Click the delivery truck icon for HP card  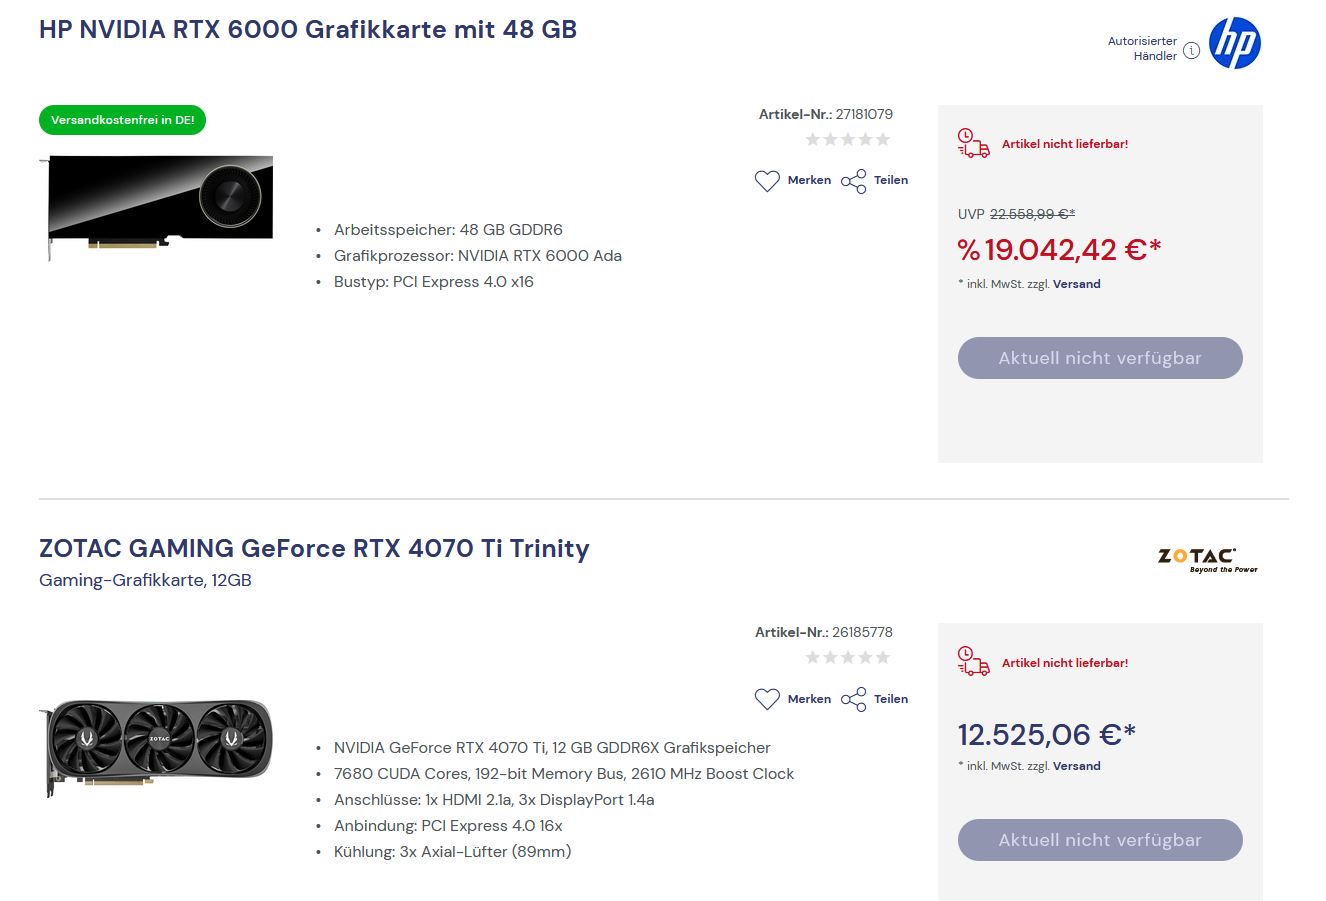coord(973,143)
